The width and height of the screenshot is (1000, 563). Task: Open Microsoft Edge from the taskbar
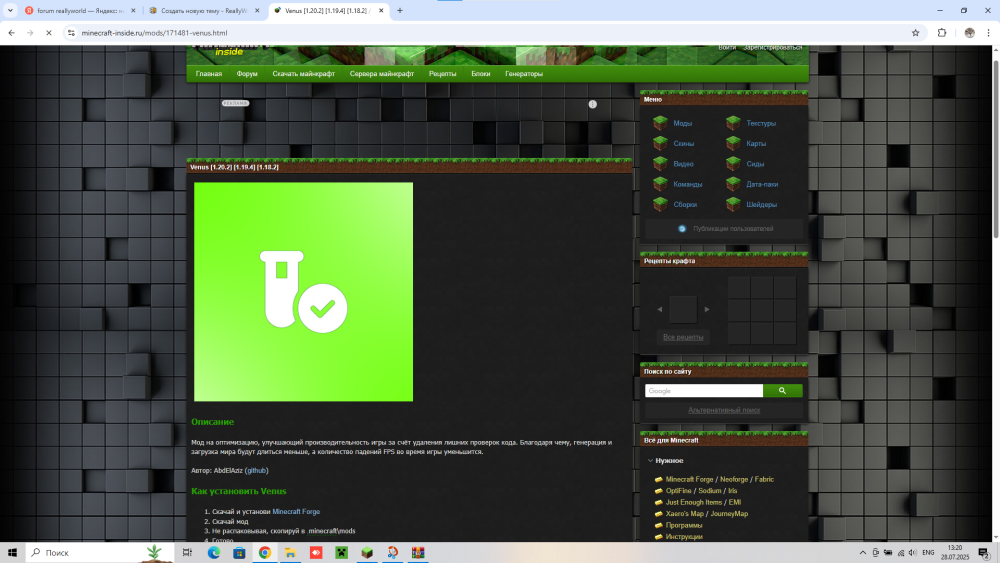point(214,553)
